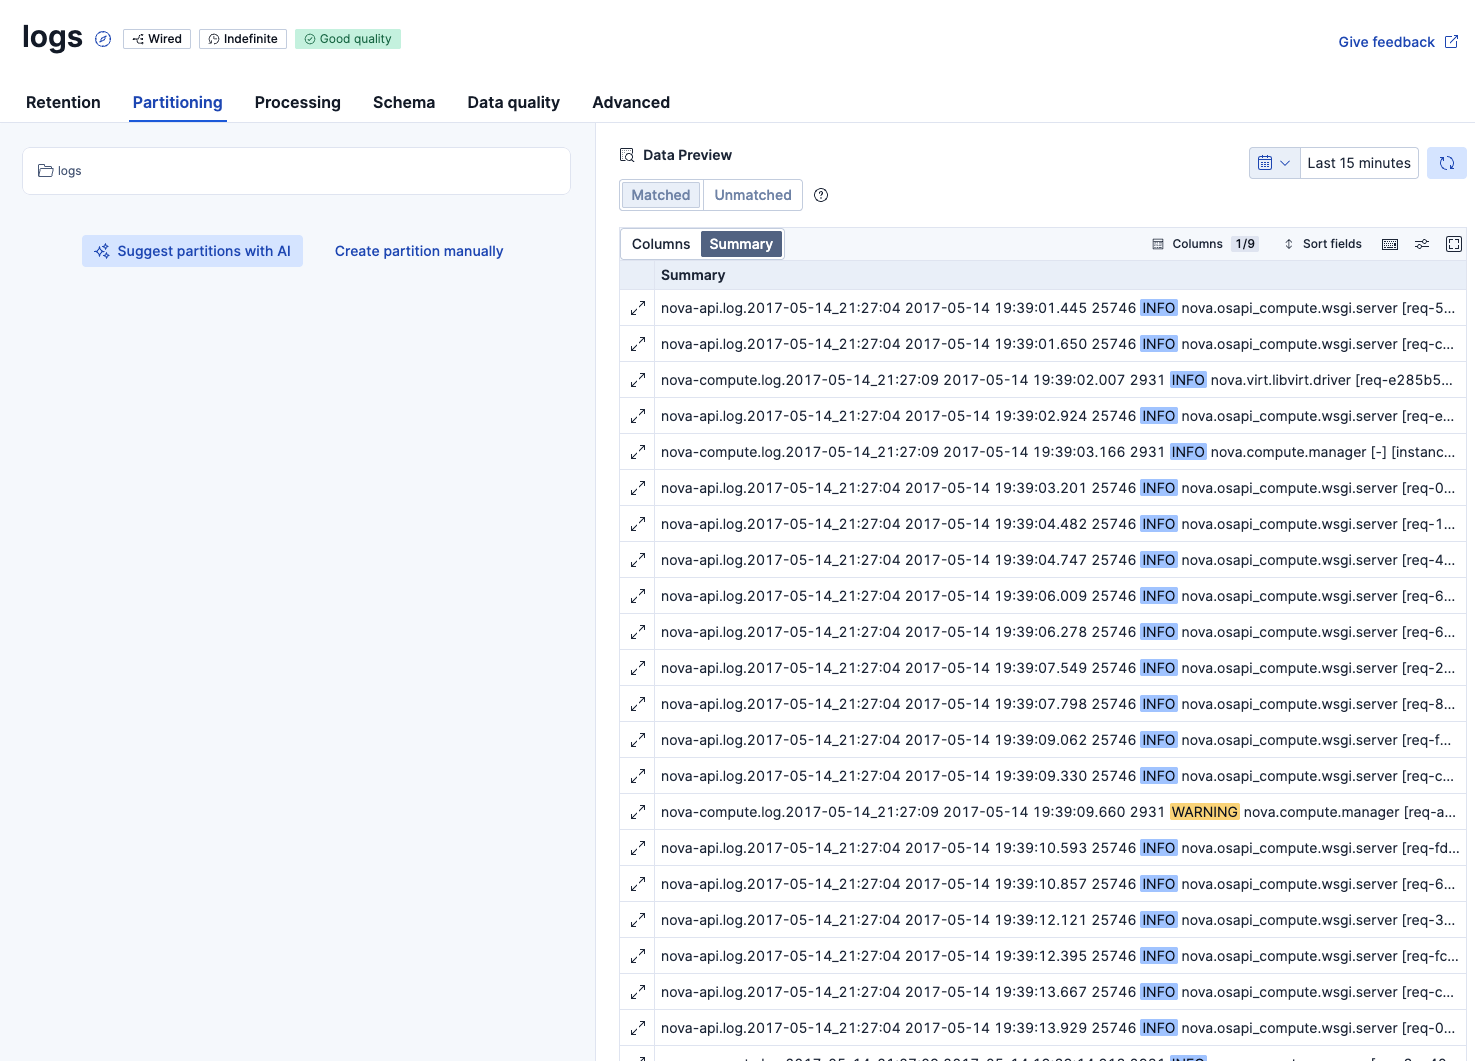Screen dimensions: 1475x1061
Task: Expand the row with timestamp 19:39:02.007
Action: click(638, 380)
